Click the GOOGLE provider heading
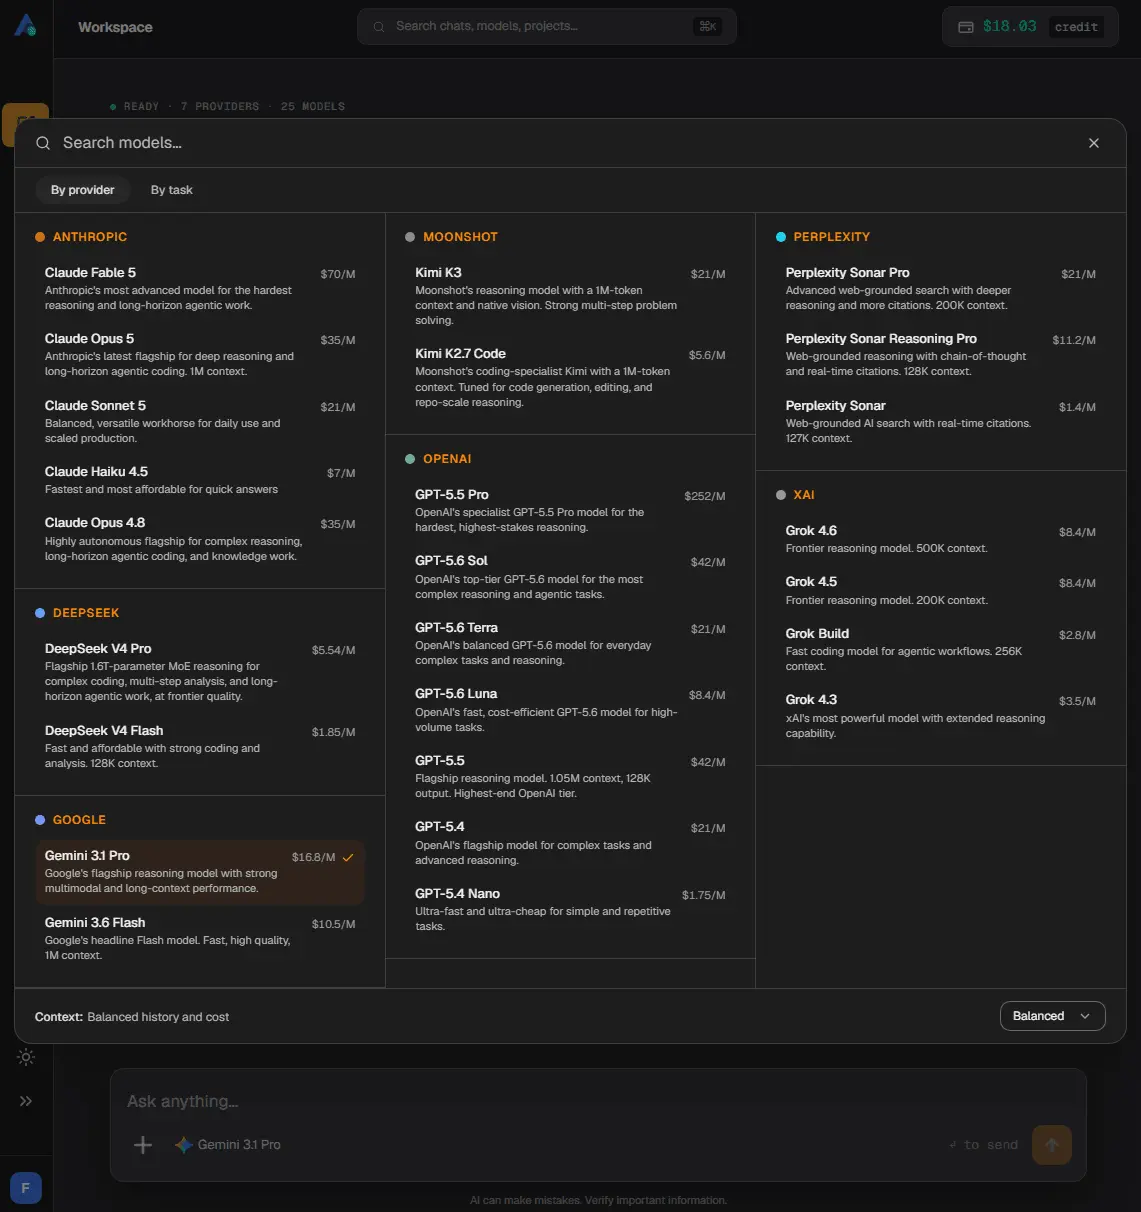 [79, 820]
